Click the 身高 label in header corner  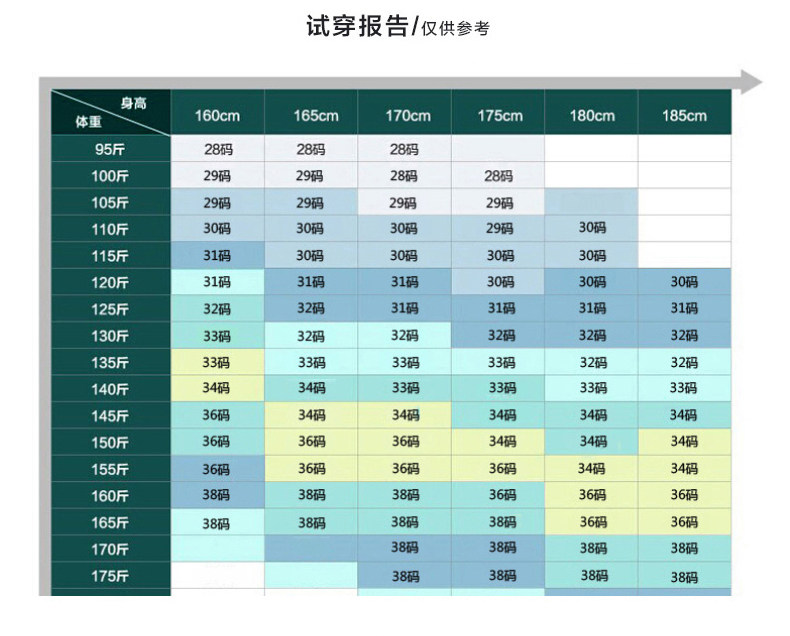point(134,103)
